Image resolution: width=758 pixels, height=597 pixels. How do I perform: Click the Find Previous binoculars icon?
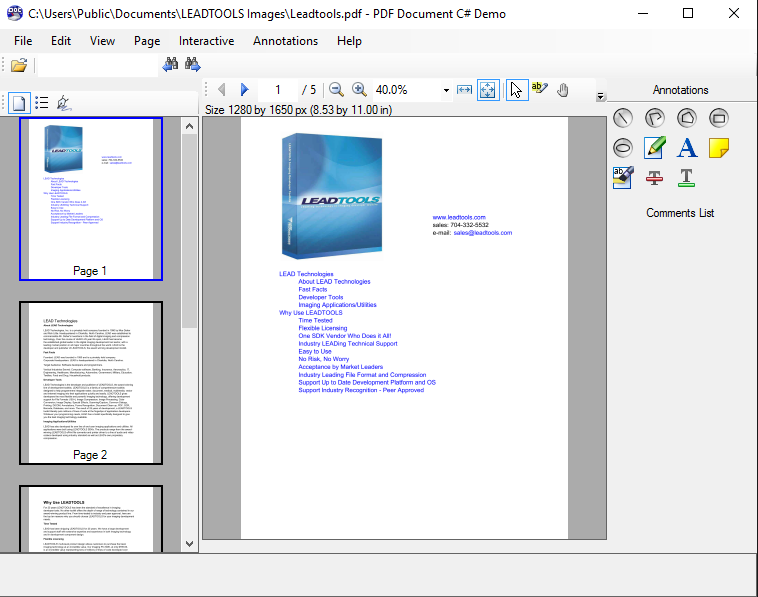coord(170,64)
